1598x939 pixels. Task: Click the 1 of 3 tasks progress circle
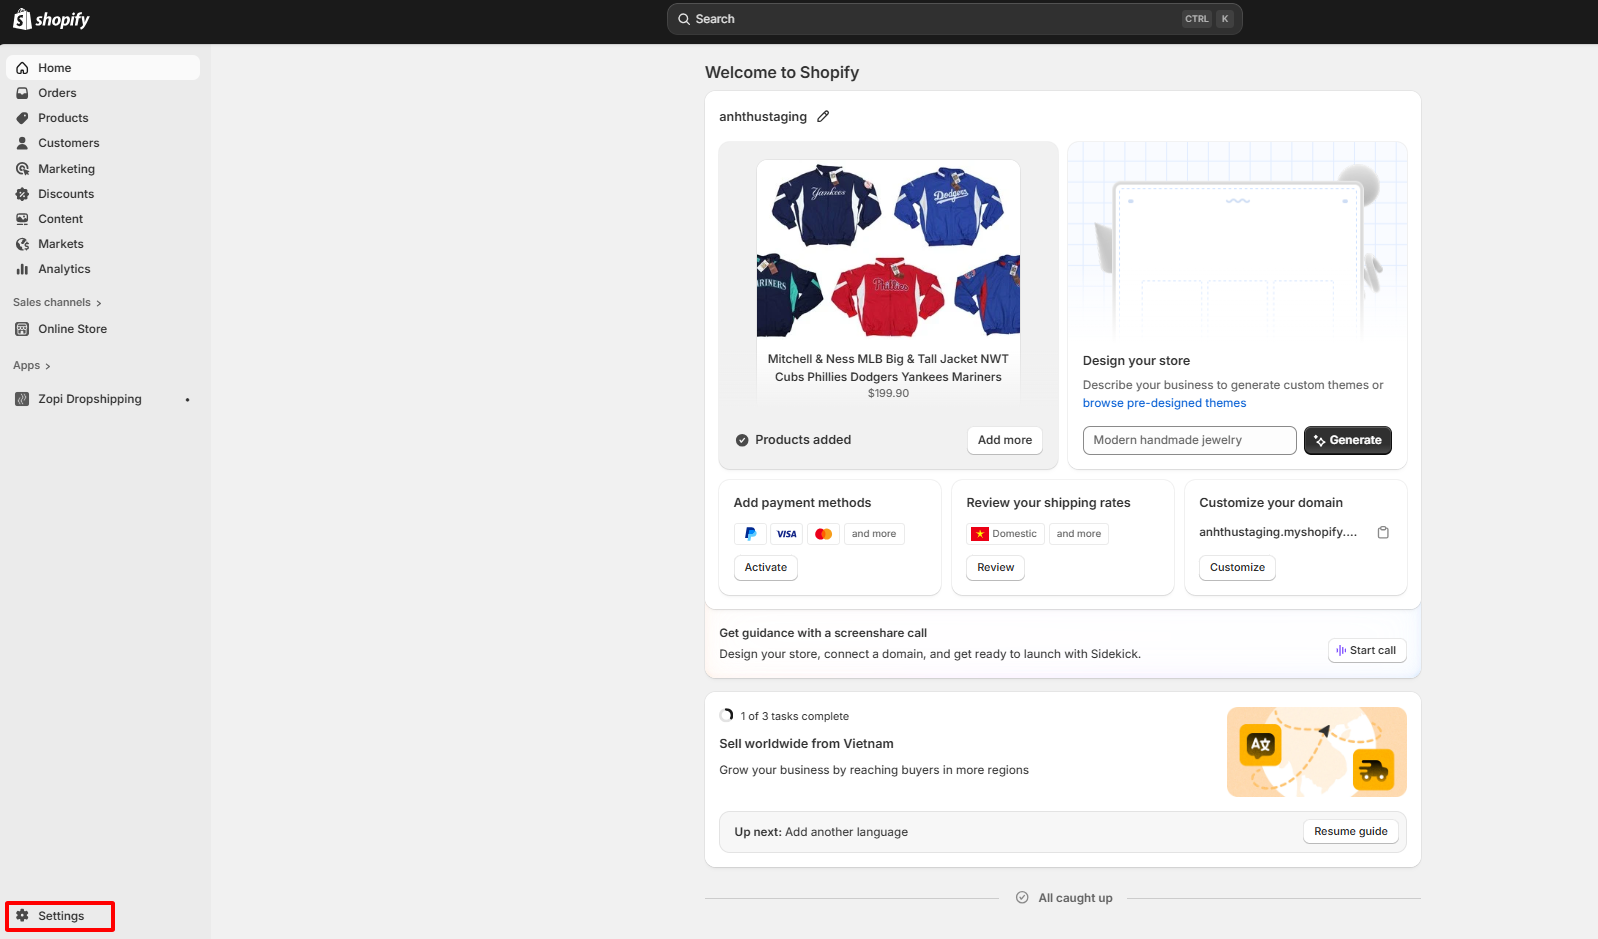click(727, 716)
